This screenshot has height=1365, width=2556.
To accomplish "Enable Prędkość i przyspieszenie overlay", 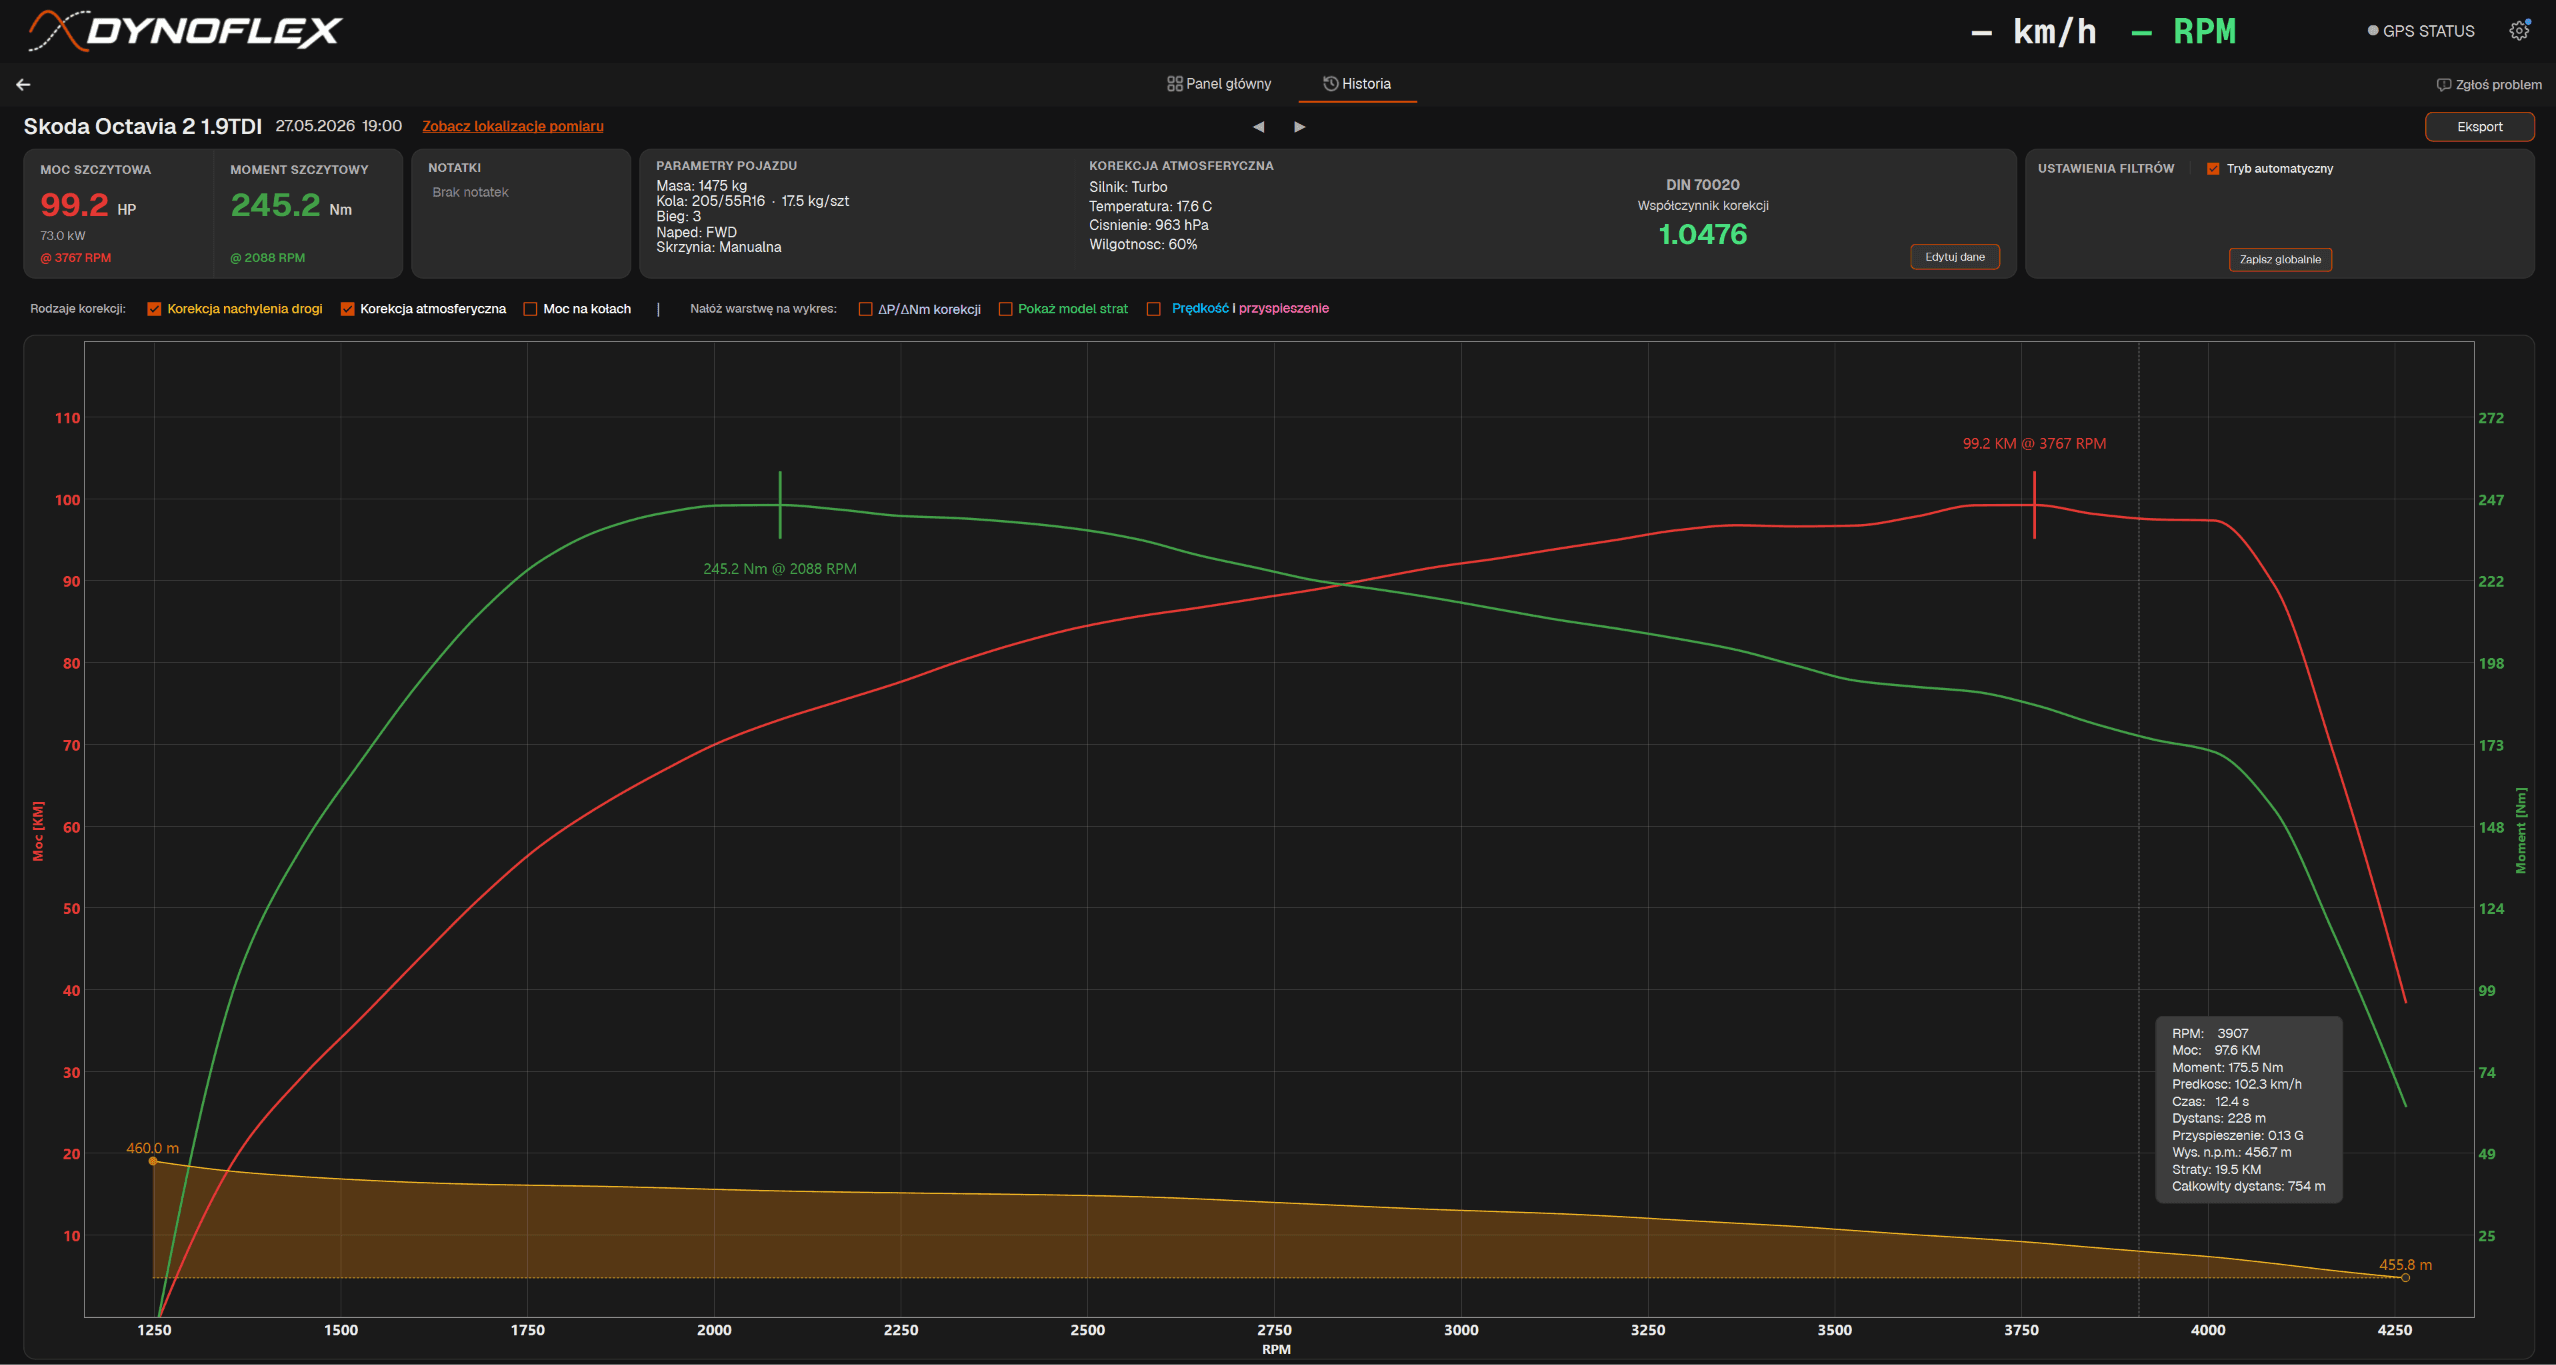I will [1153, 309].
